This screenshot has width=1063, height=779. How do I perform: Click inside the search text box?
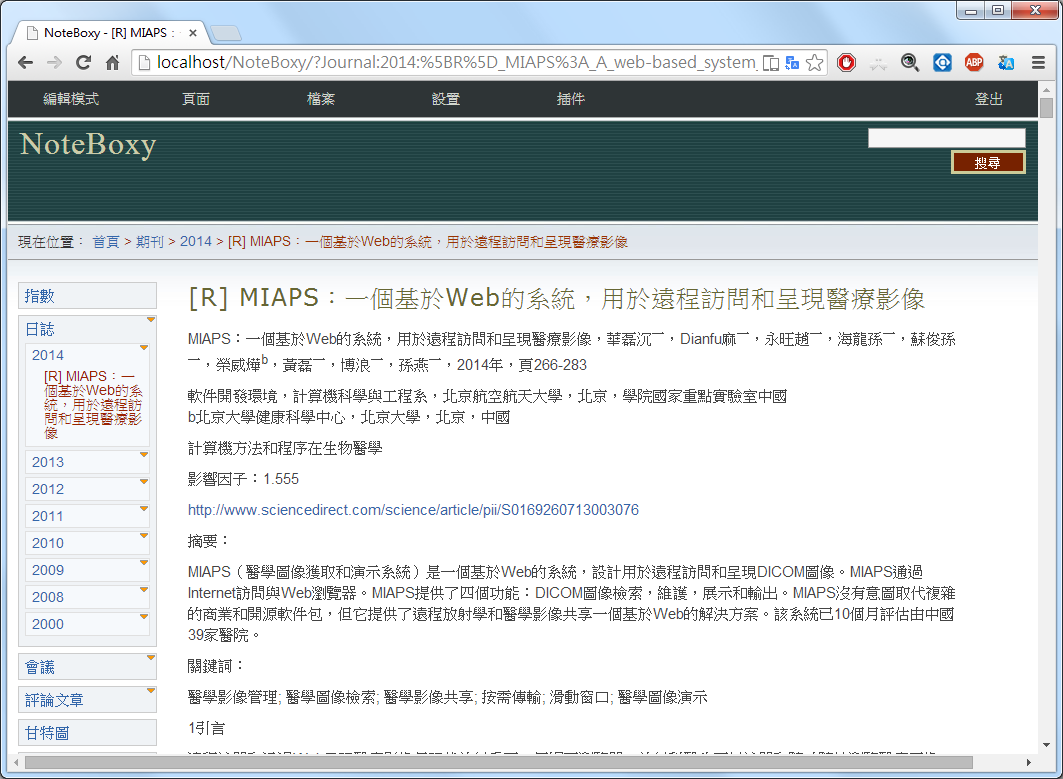coord(945,137)
